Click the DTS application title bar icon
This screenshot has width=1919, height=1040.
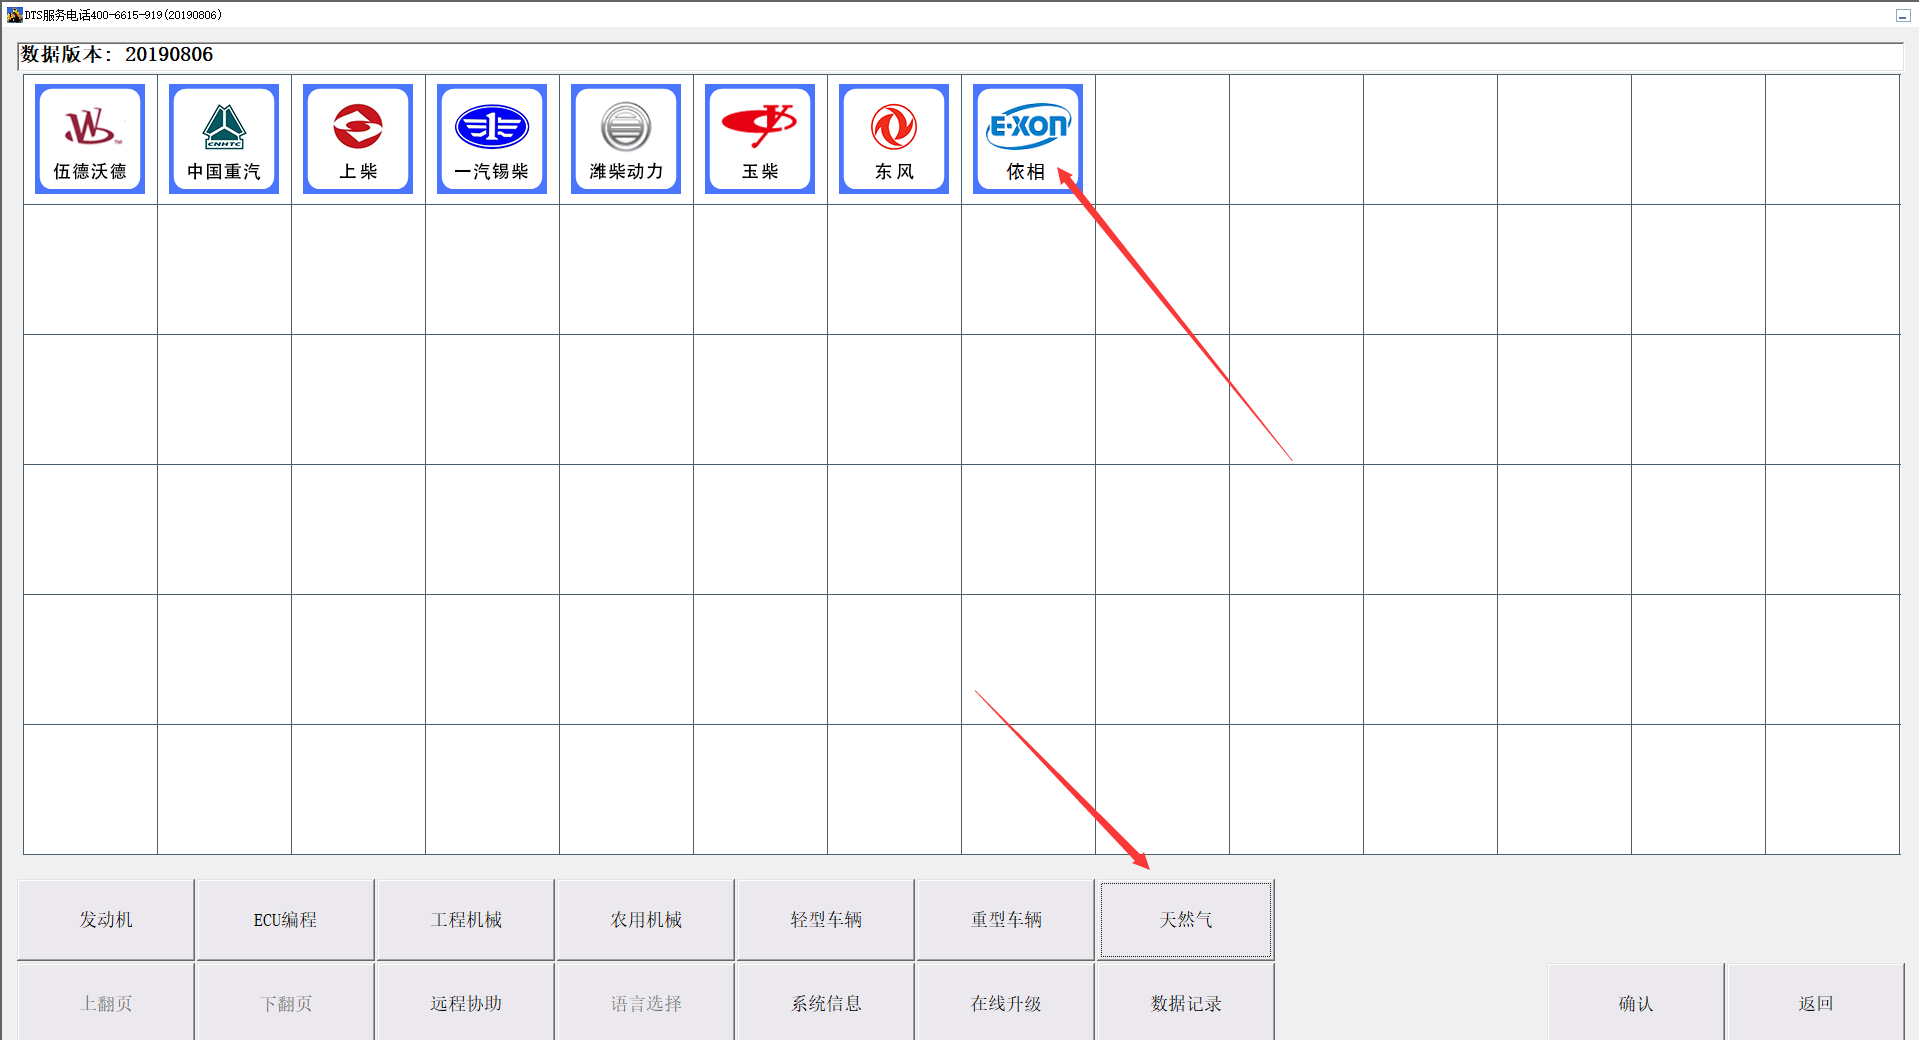point(14,15)
